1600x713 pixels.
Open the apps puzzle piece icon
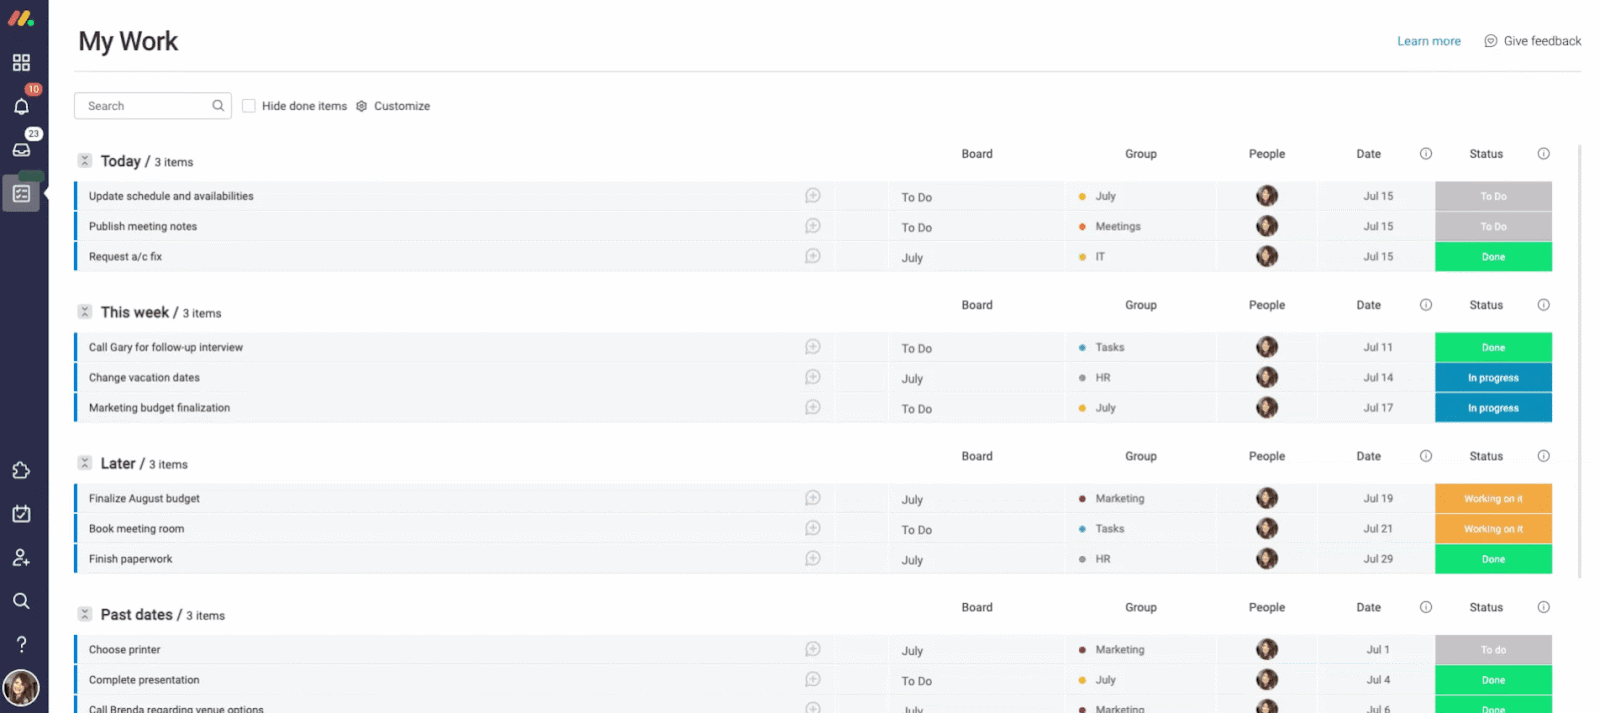click(x=21, y=471)
